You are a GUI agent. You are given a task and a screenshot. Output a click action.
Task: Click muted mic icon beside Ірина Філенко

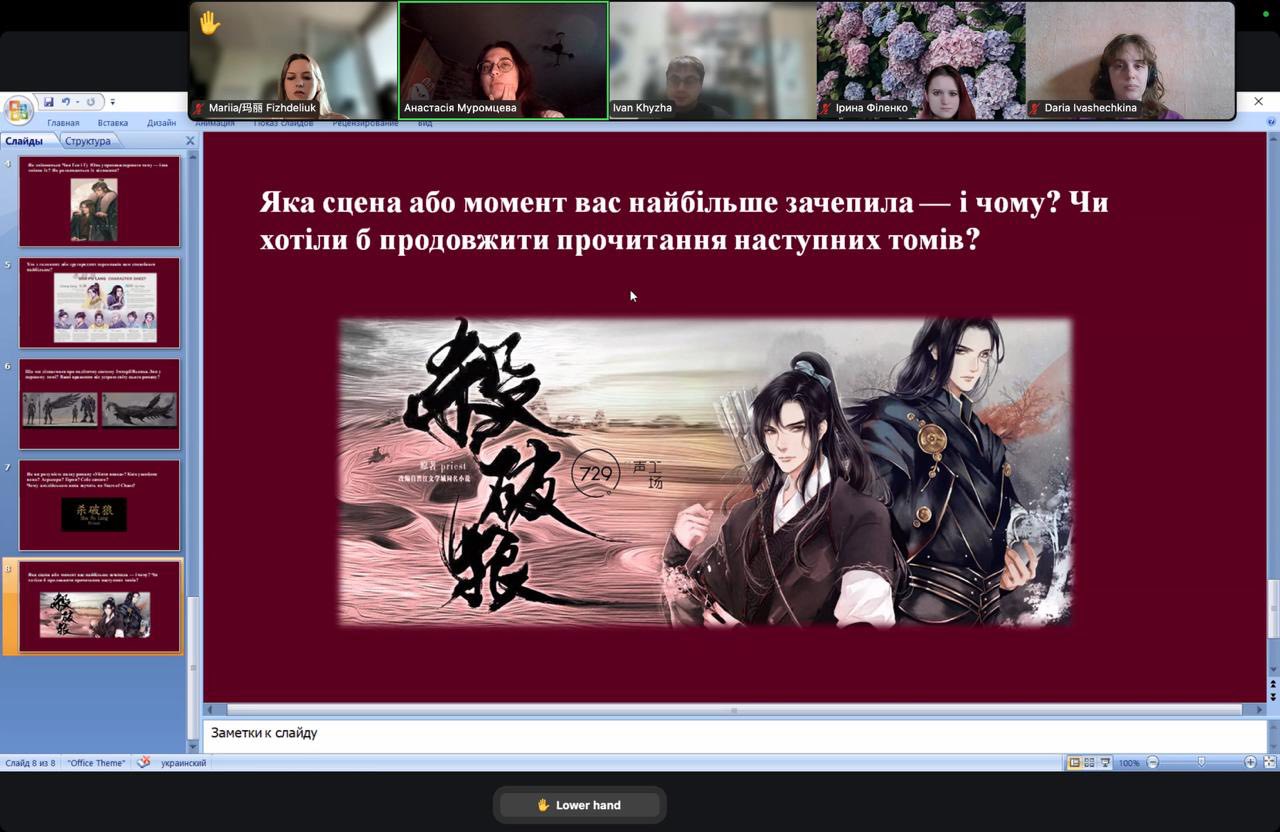[x=827, y=108]
